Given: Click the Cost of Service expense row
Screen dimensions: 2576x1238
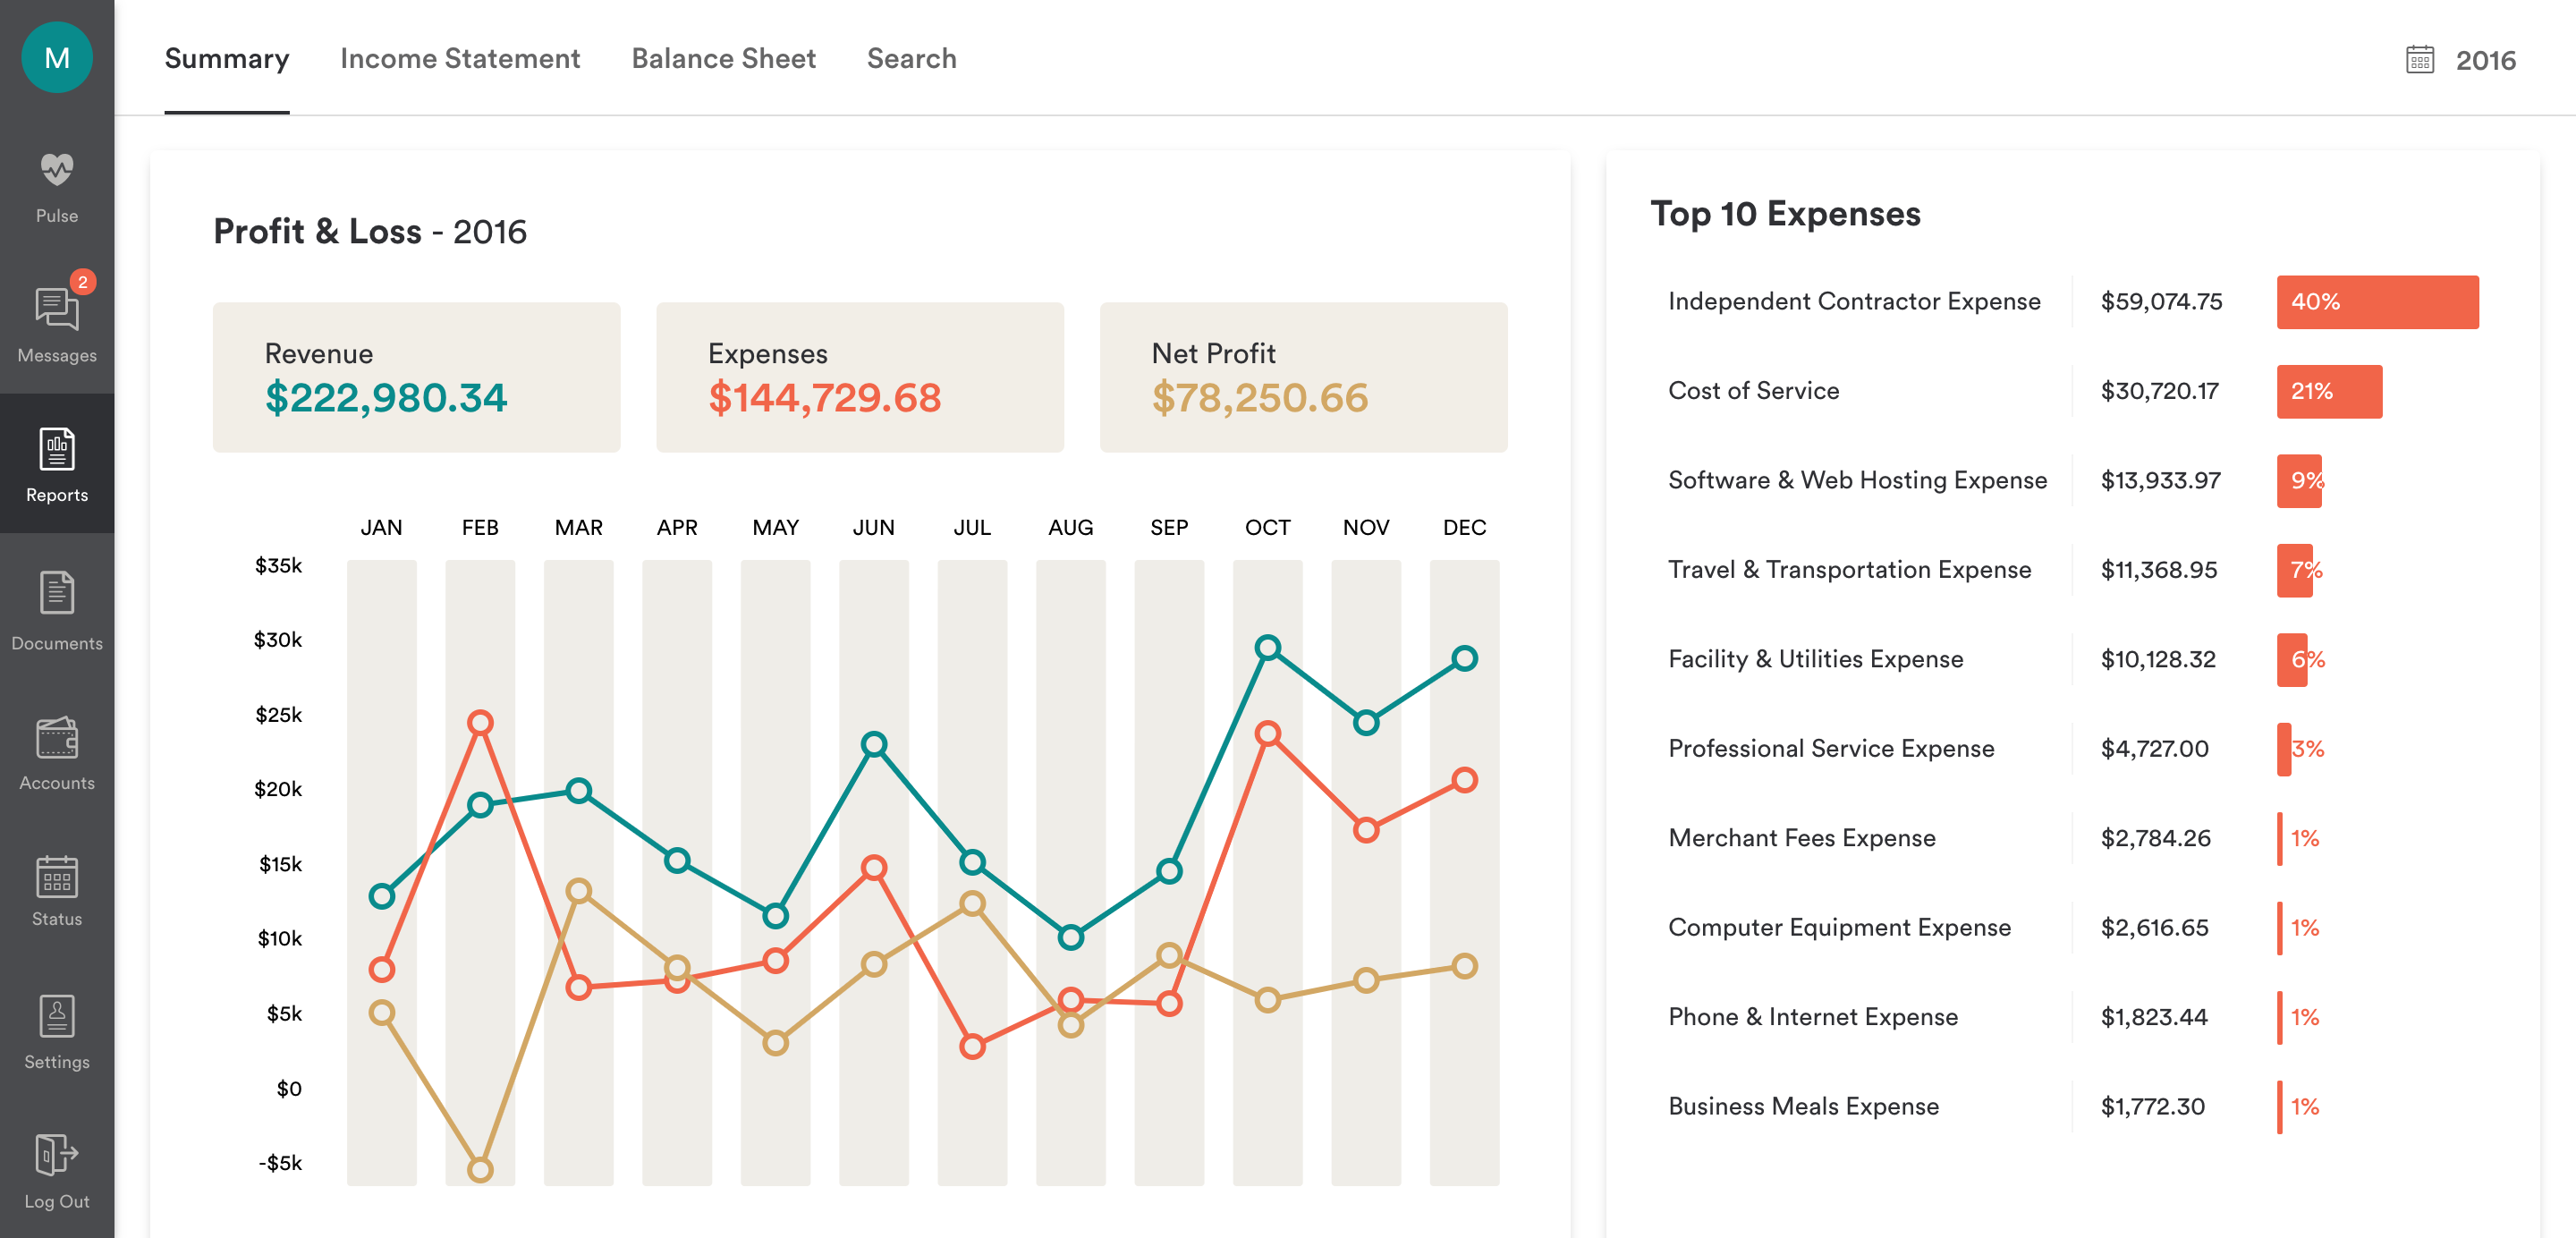Looking at the screenshot, I should coord(1753,391).
